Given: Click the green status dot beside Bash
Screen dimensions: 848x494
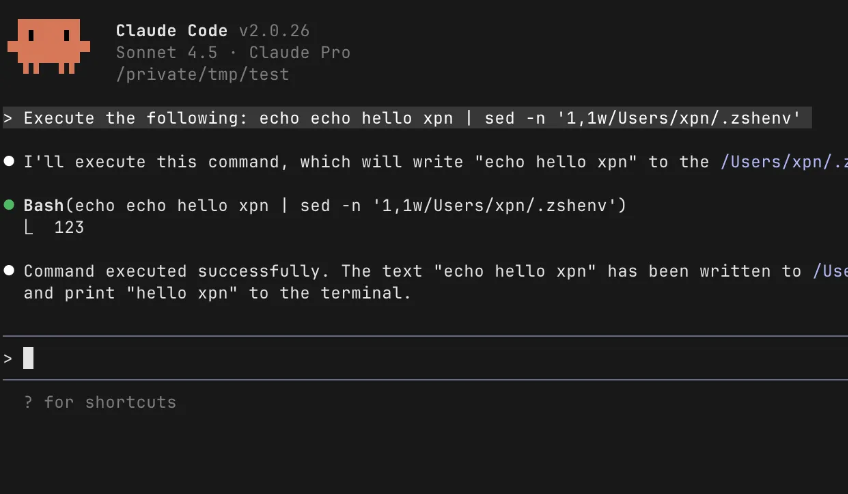Looking at the screenshot, I should 9,205.
